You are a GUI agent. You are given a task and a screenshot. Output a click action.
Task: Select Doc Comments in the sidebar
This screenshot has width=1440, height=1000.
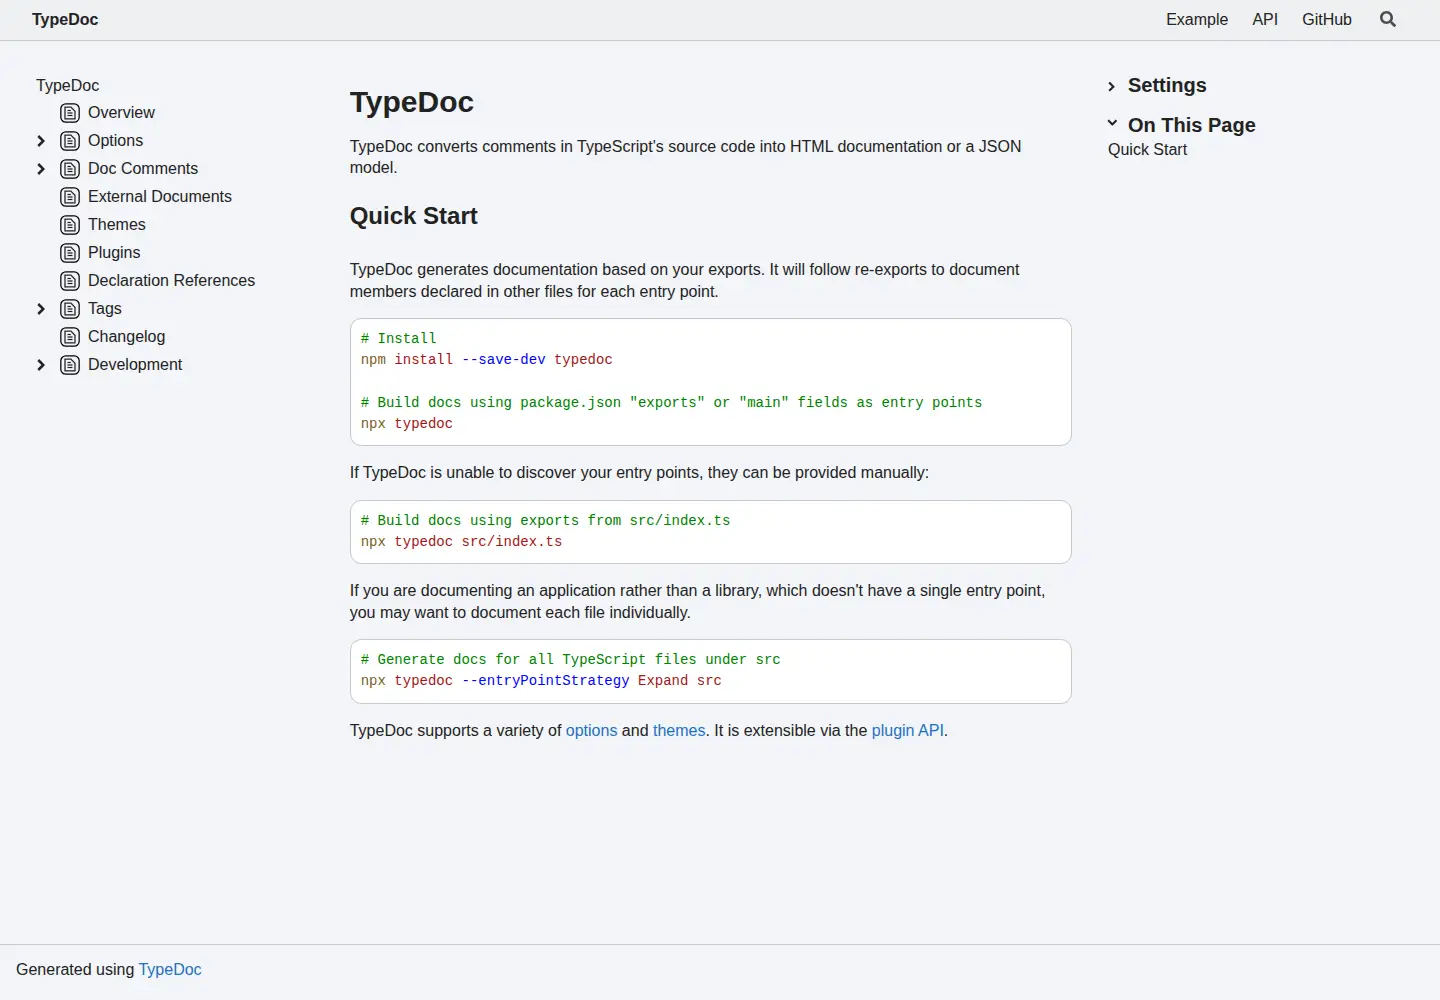pyautogui.click(x=143, y=169)
